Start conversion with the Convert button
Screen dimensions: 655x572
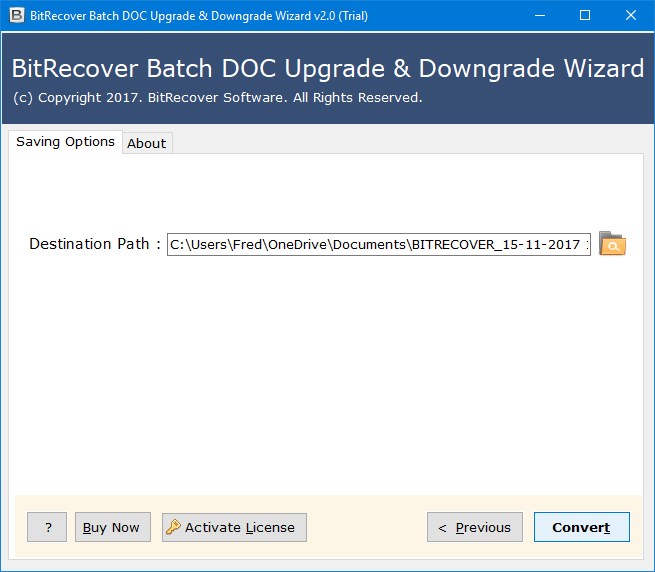(x=581, y=527)
